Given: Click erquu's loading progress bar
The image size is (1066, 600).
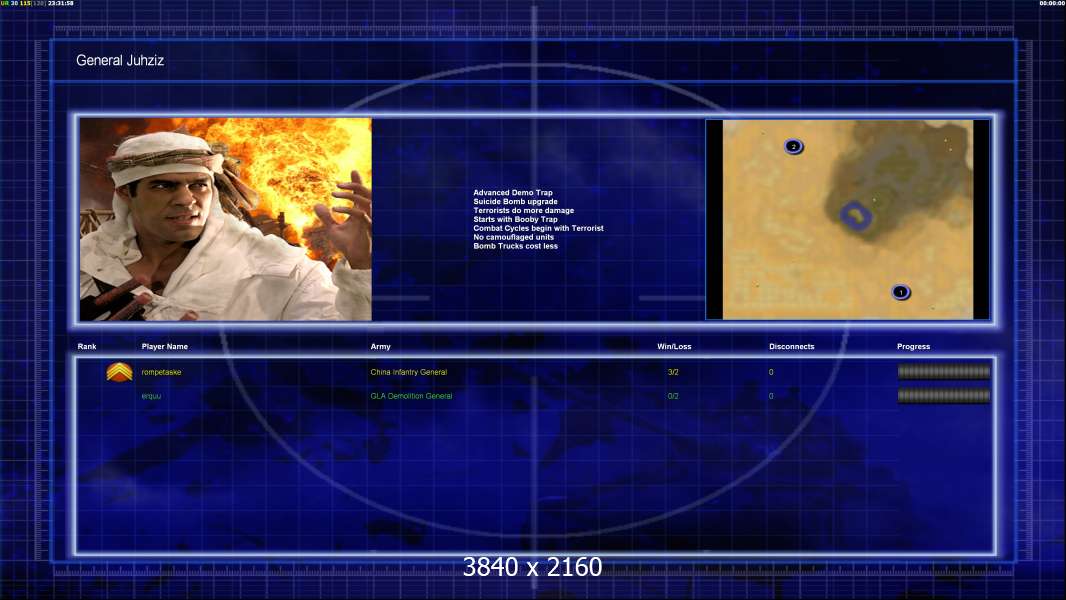Looking at the screenshot, I should (944, 395).
